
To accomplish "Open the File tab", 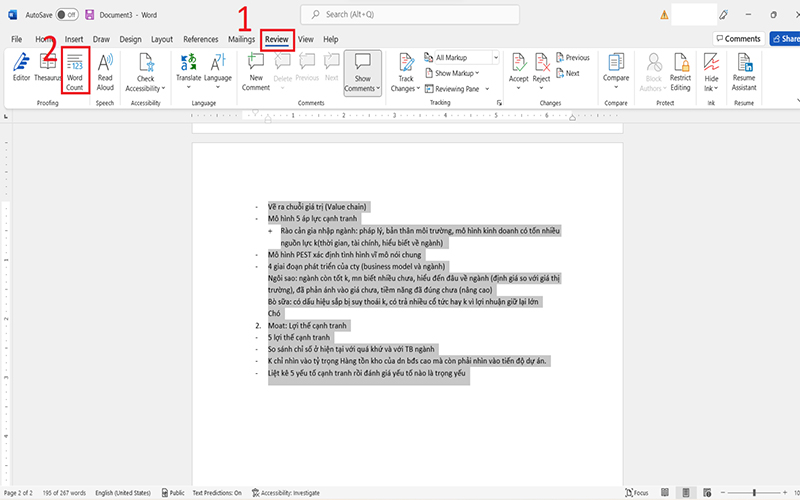I will coord(16,39).
